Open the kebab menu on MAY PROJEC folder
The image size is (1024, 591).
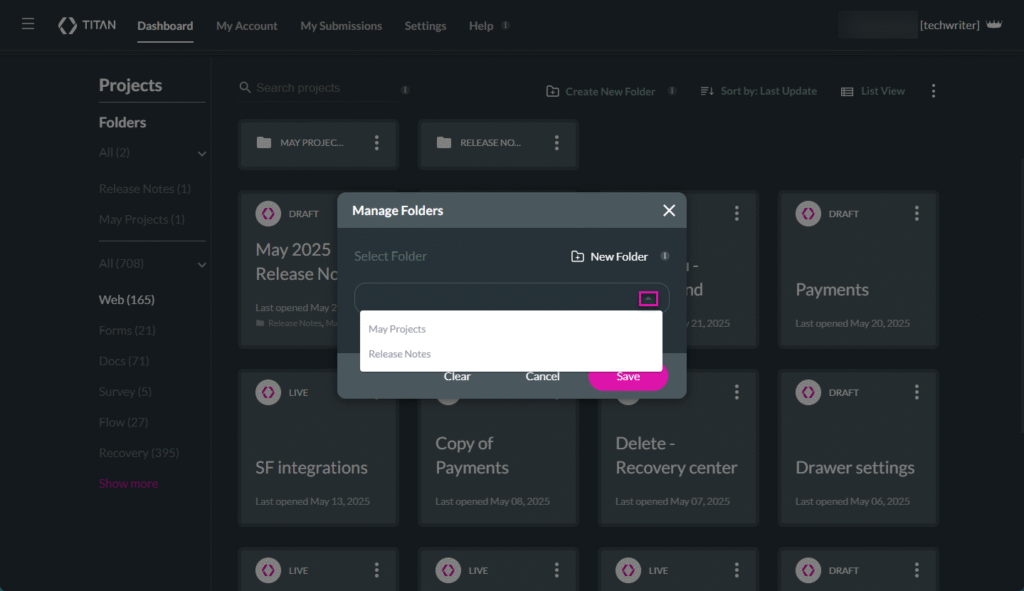tap(377, 143)
